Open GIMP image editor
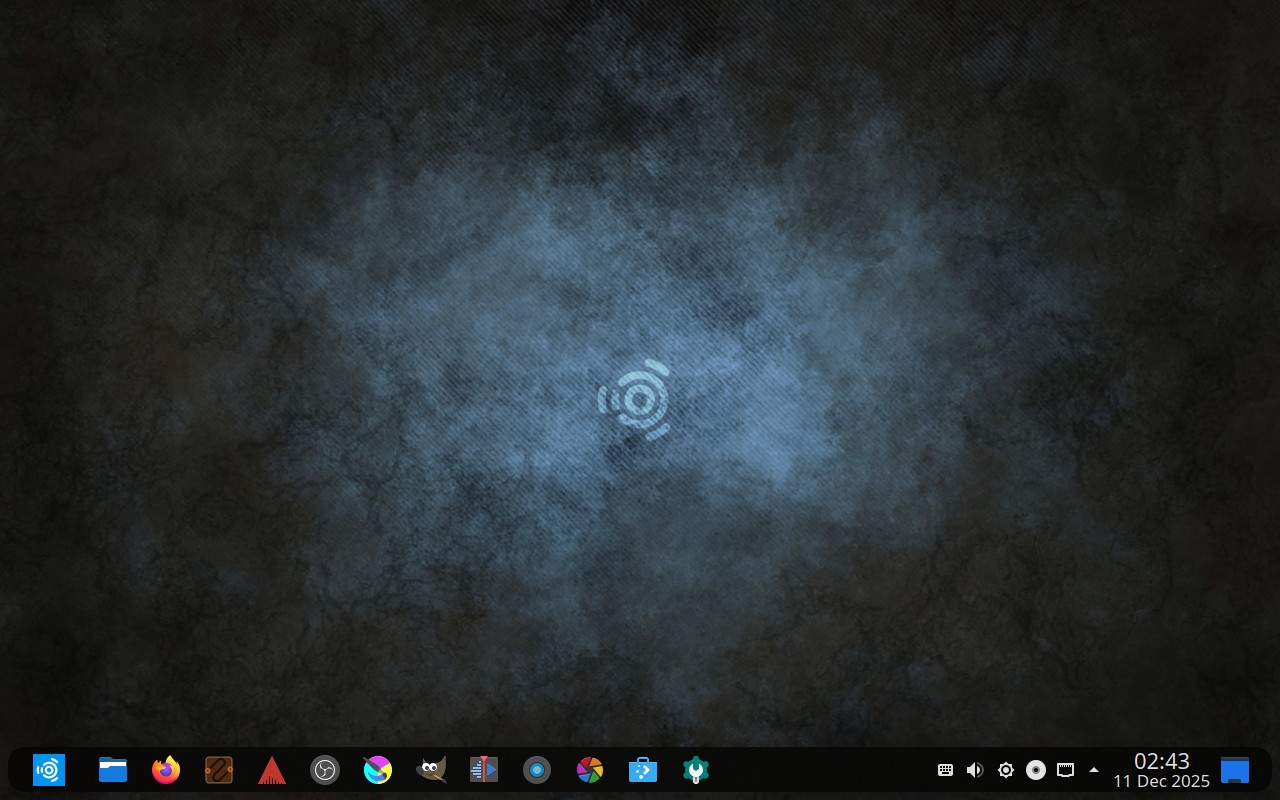Screen dimensions: 1280x800 (431, 770)
